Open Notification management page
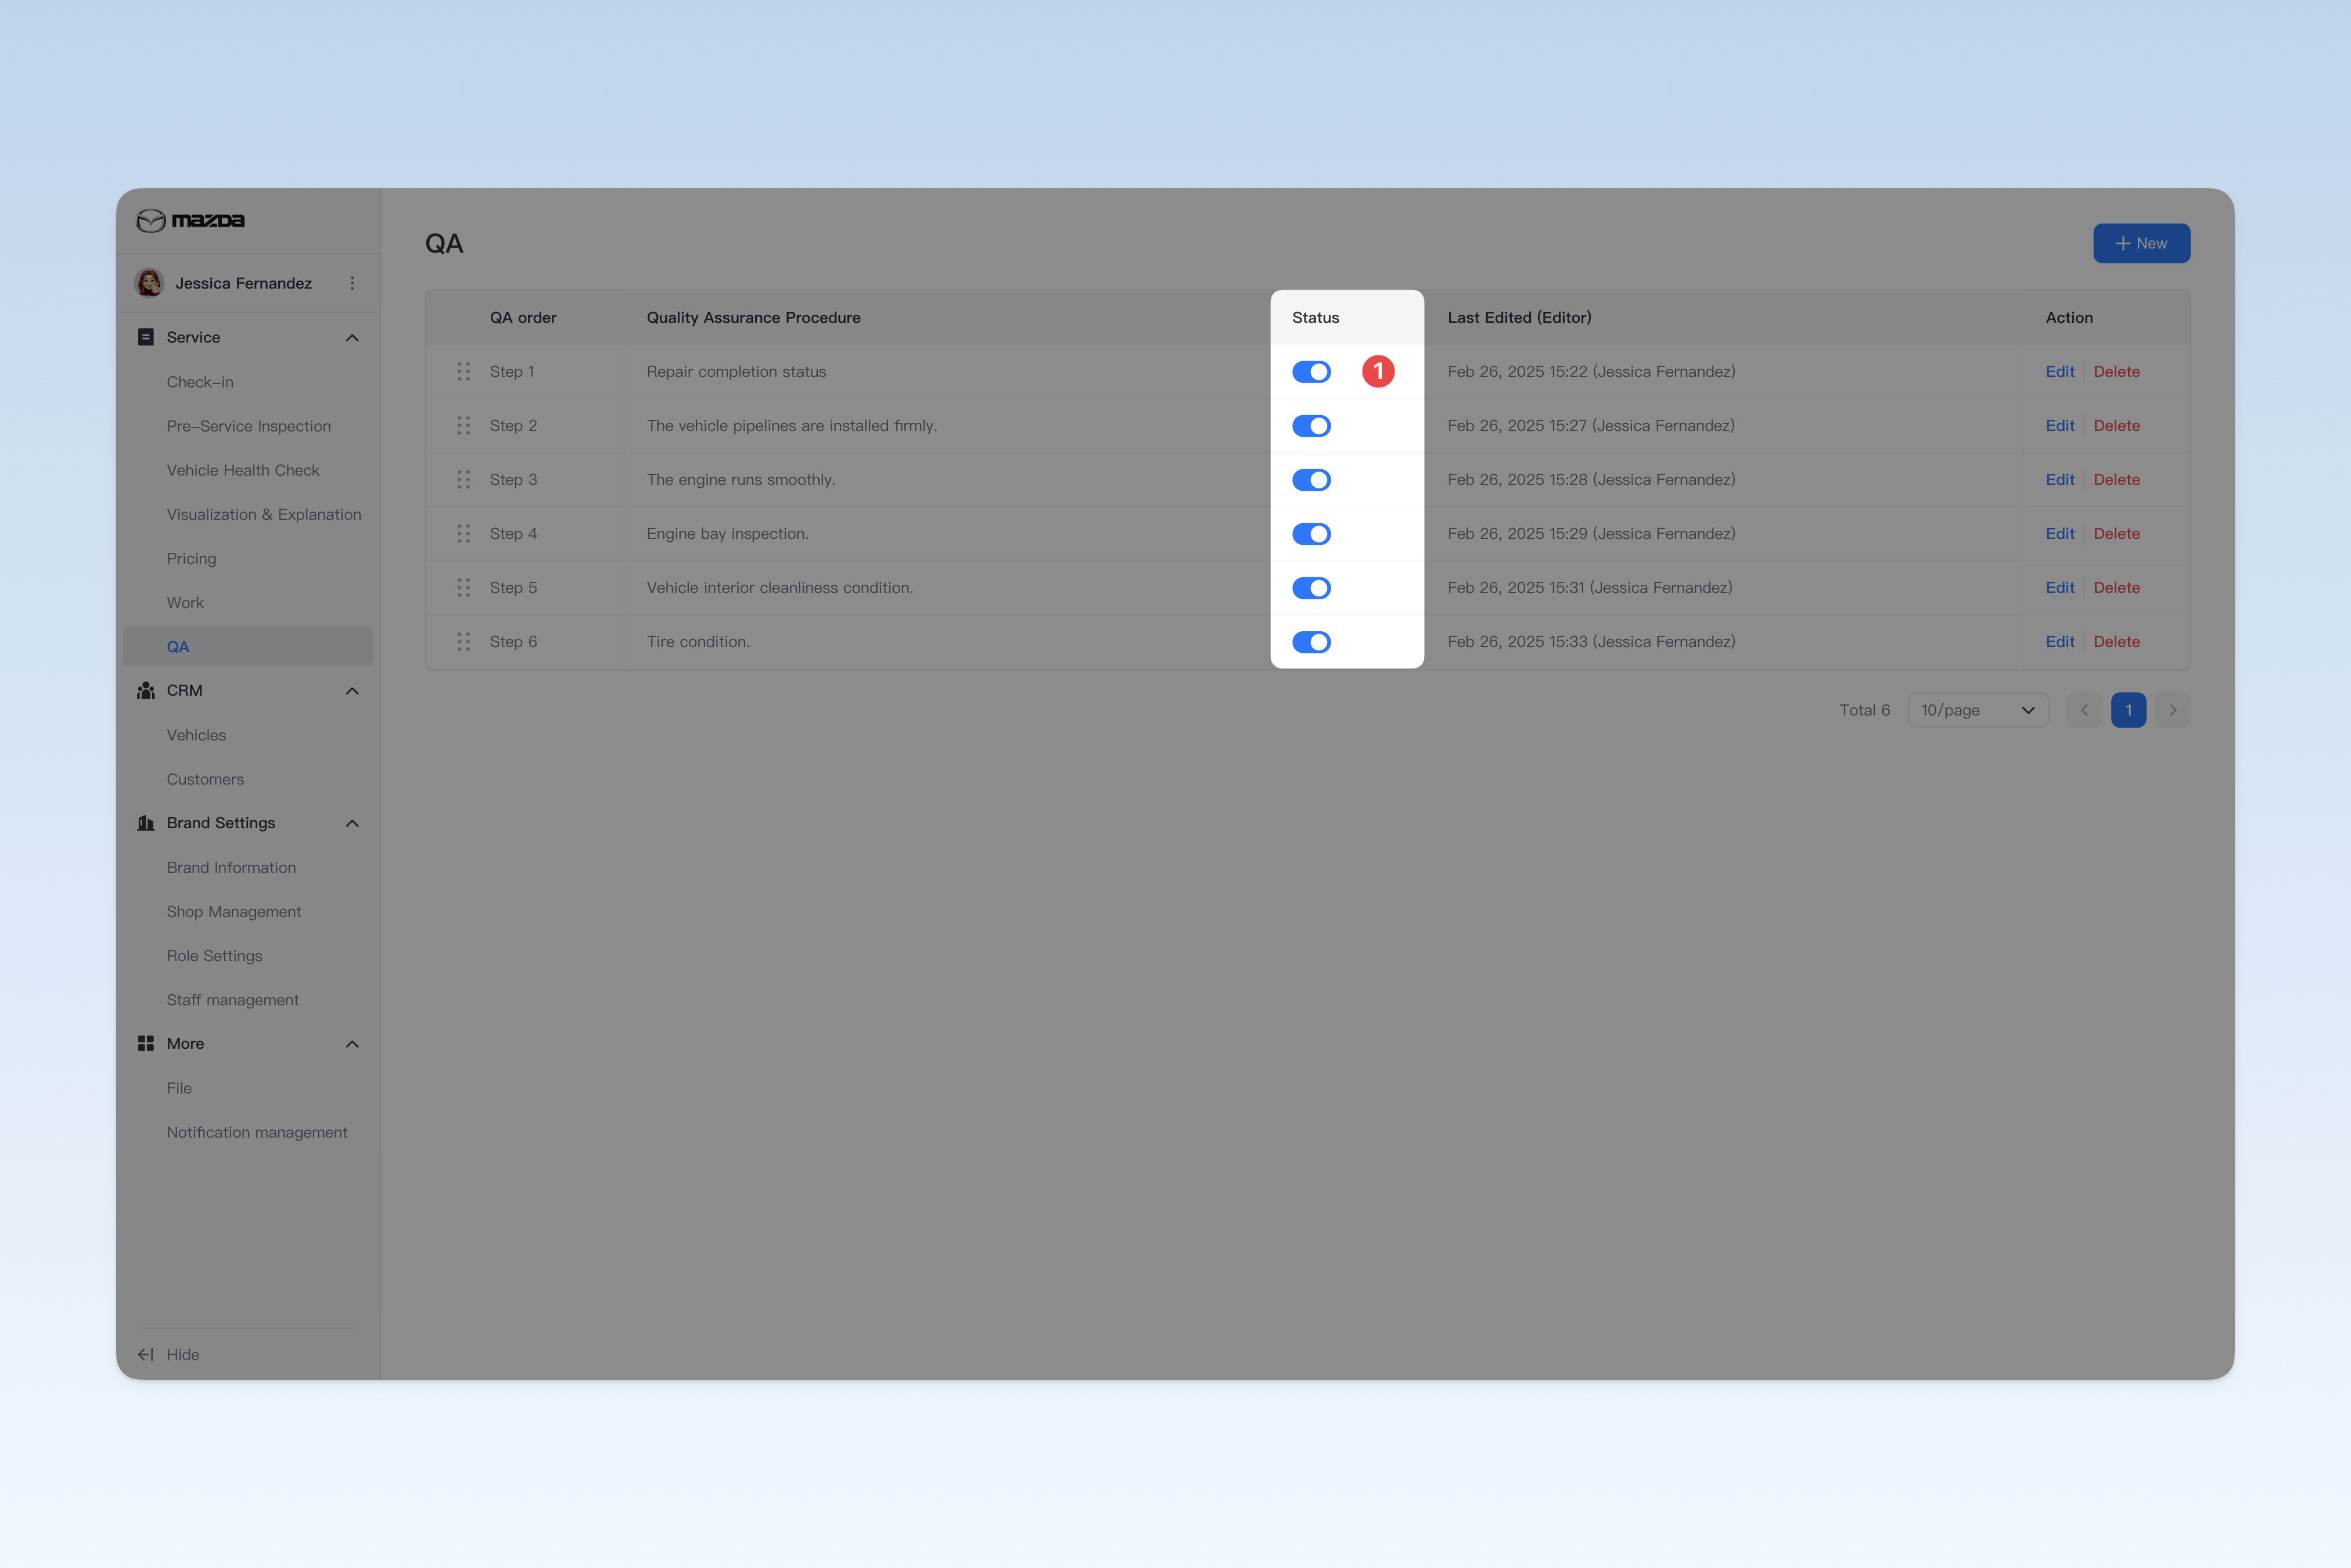2351x1568 pixels. 257,1132
